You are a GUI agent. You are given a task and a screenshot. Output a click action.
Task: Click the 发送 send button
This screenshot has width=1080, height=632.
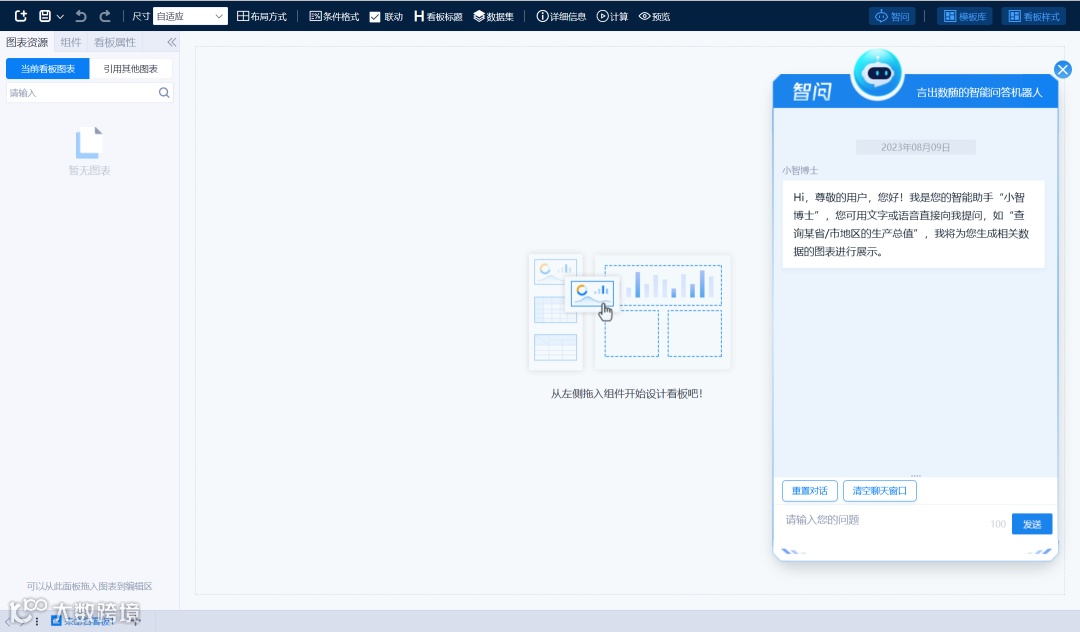(1032, 524)
